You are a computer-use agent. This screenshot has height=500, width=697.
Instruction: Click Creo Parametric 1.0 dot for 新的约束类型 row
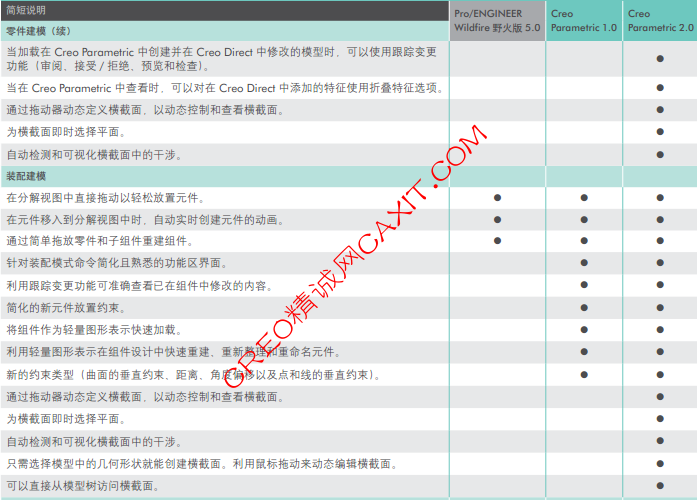[x=584, y=375]
